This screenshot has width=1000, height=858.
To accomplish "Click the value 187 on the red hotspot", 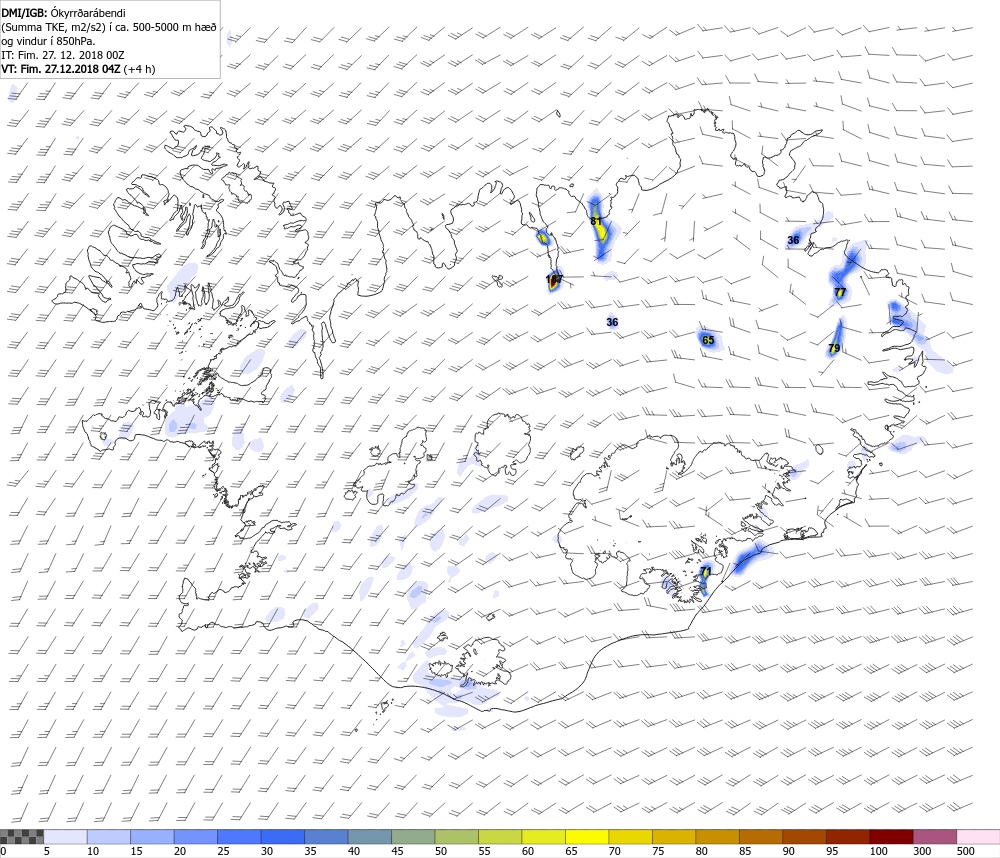I will 554,279.
